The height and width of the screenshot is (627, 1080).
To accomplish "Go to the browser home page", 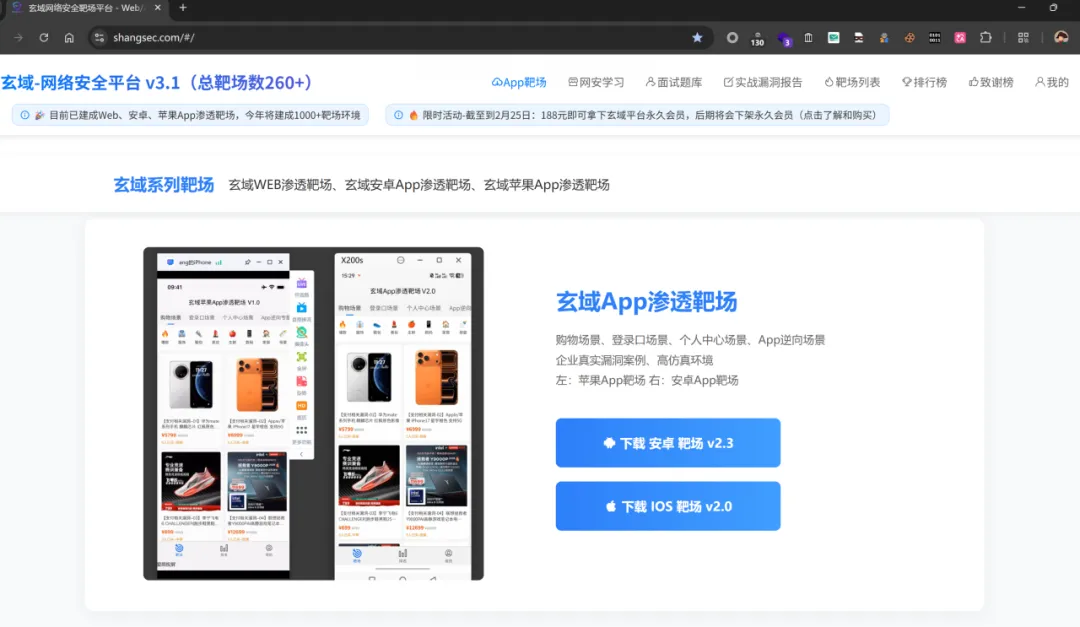I will [x=69, y=38].
